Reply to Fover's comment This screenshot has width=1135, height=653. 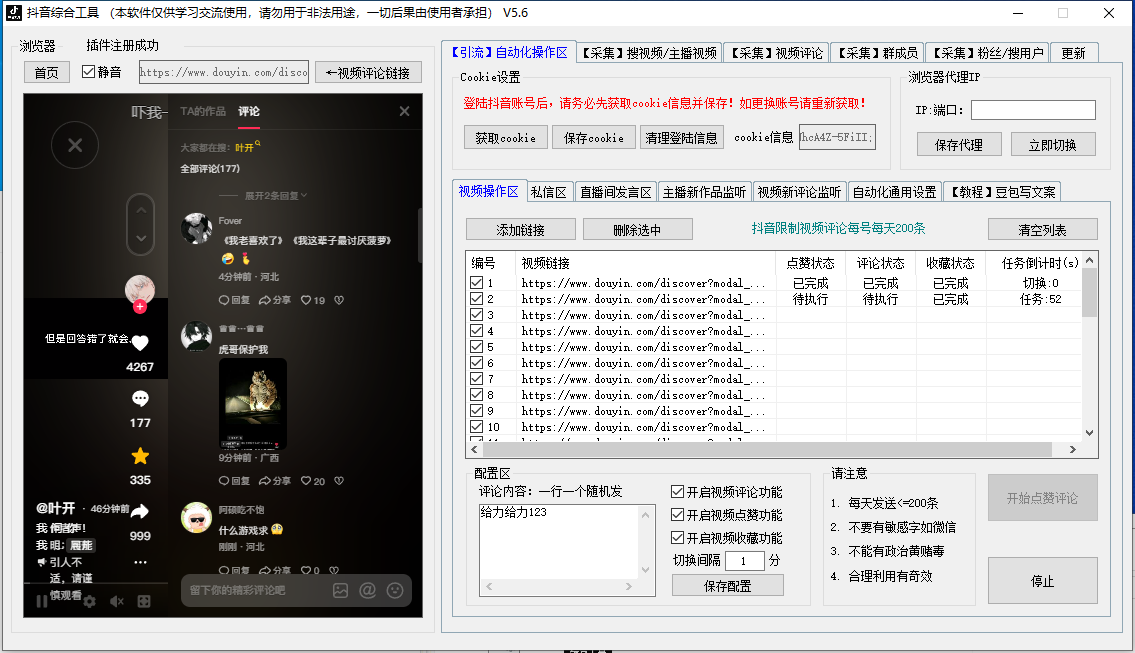pyautogui.click(x=234, y=300)
